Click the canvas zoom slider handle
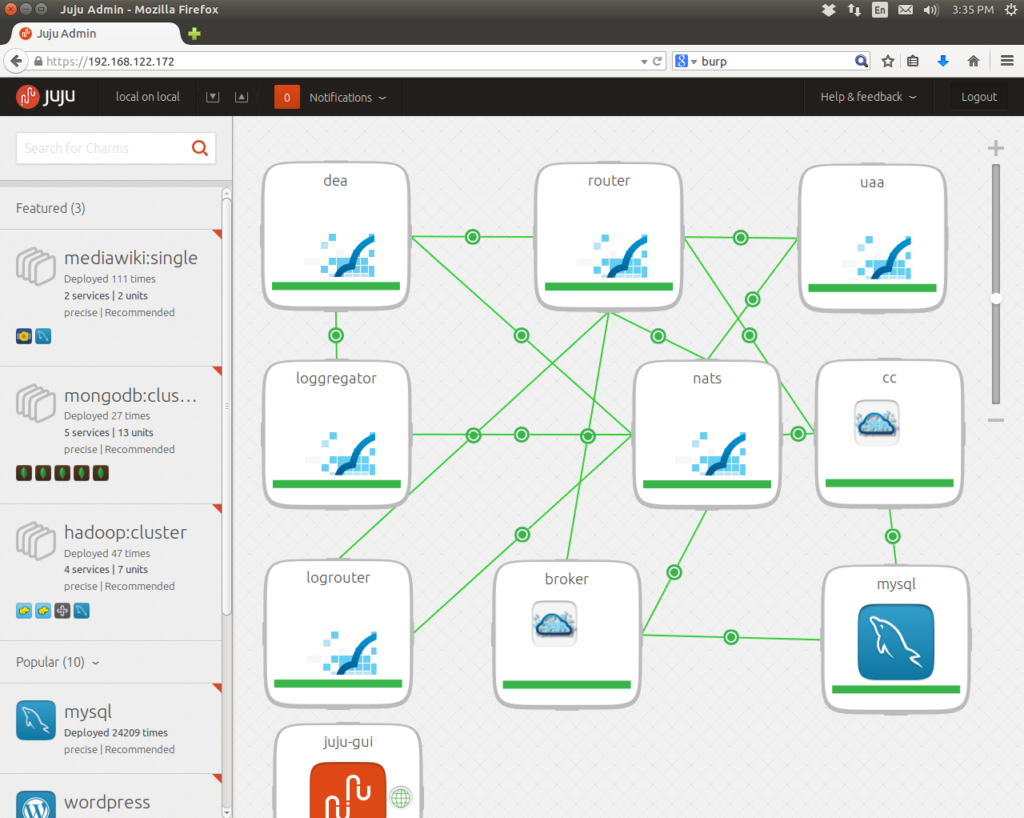 point(996,298)
